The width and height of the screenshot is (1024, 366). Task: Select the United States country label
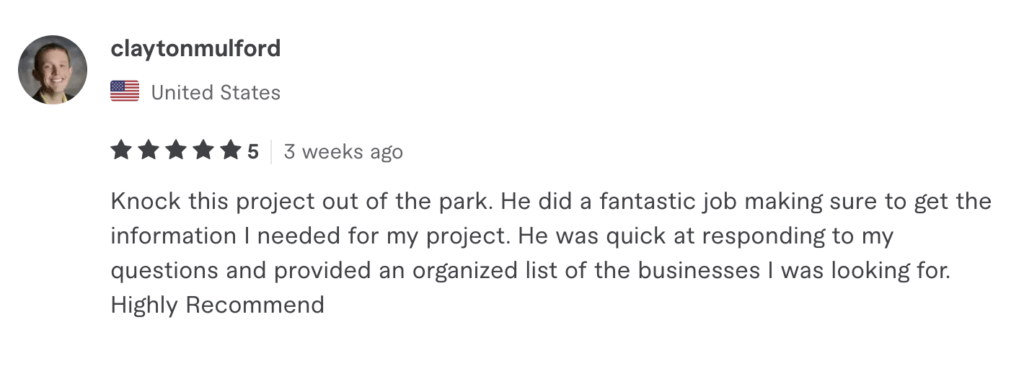pos(216,93)
